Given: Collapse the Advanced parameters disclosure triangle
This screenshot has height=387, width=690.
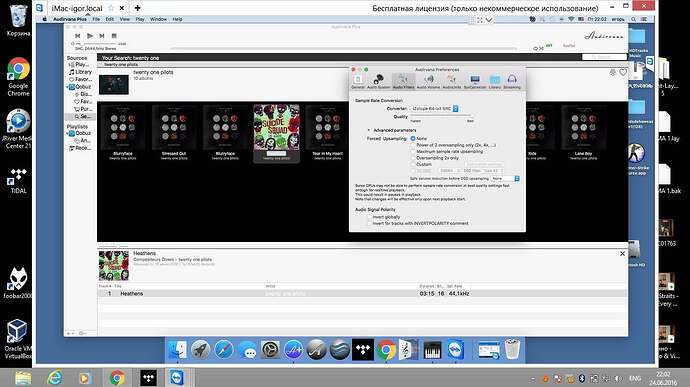Looking at the screenshot, I should (x=369, y=130).
